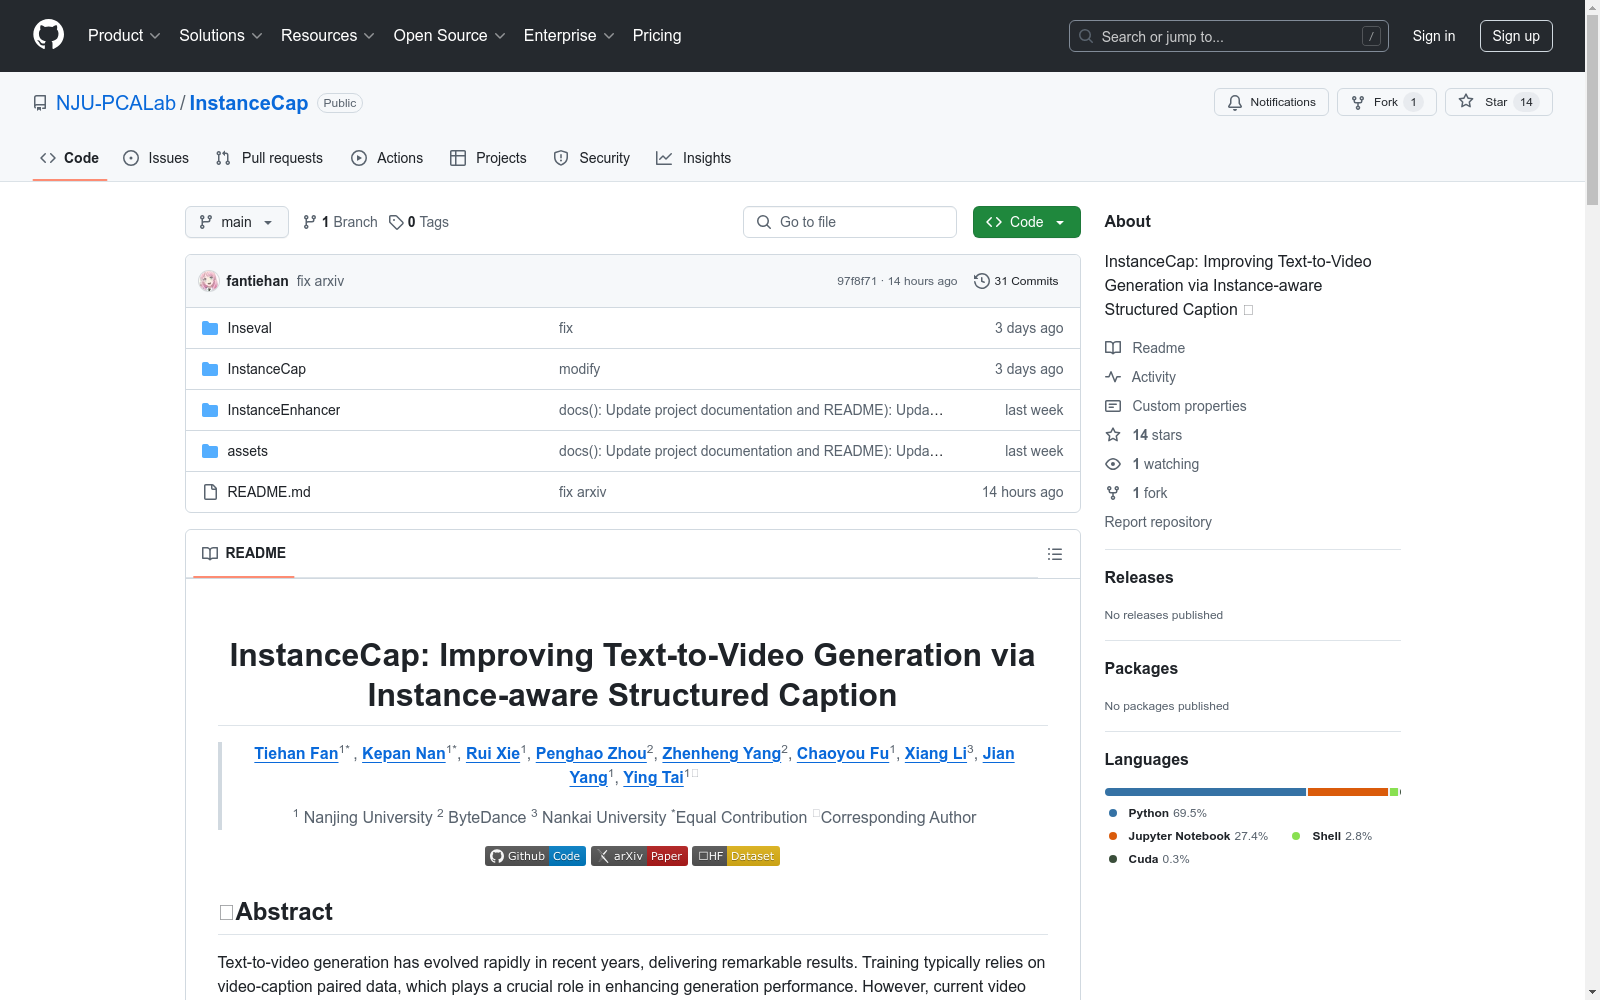This screenshot has height=1000, width=1600.
Task: Open the NJU-PCALab organization link
Action: (x=116, y=103)
